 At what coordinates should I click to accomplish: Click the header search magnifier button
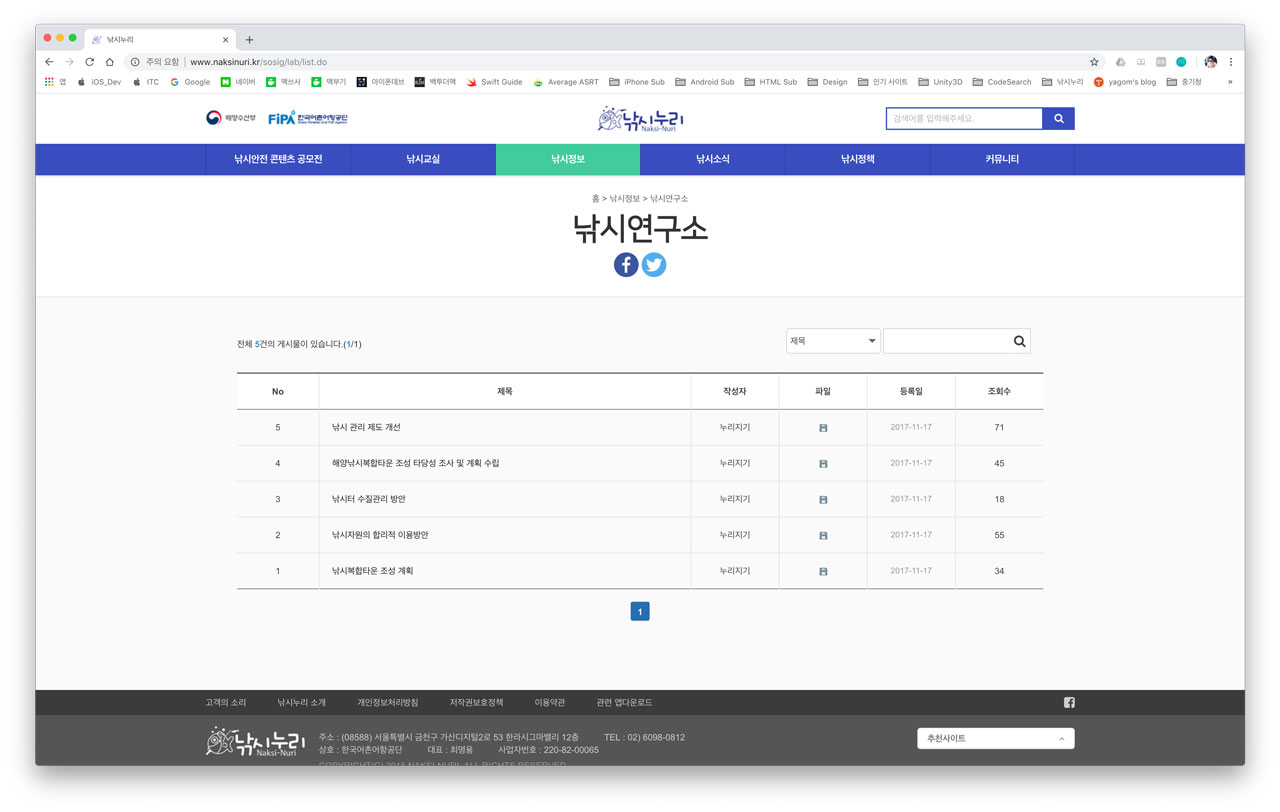(1058, 119)
